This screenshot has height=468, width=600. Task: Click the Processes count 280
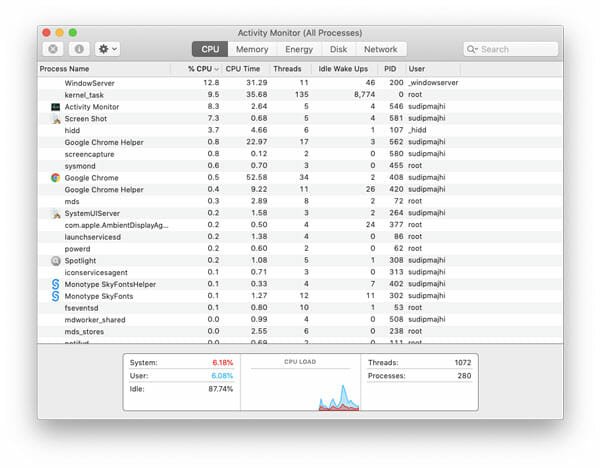coord(464,376)
